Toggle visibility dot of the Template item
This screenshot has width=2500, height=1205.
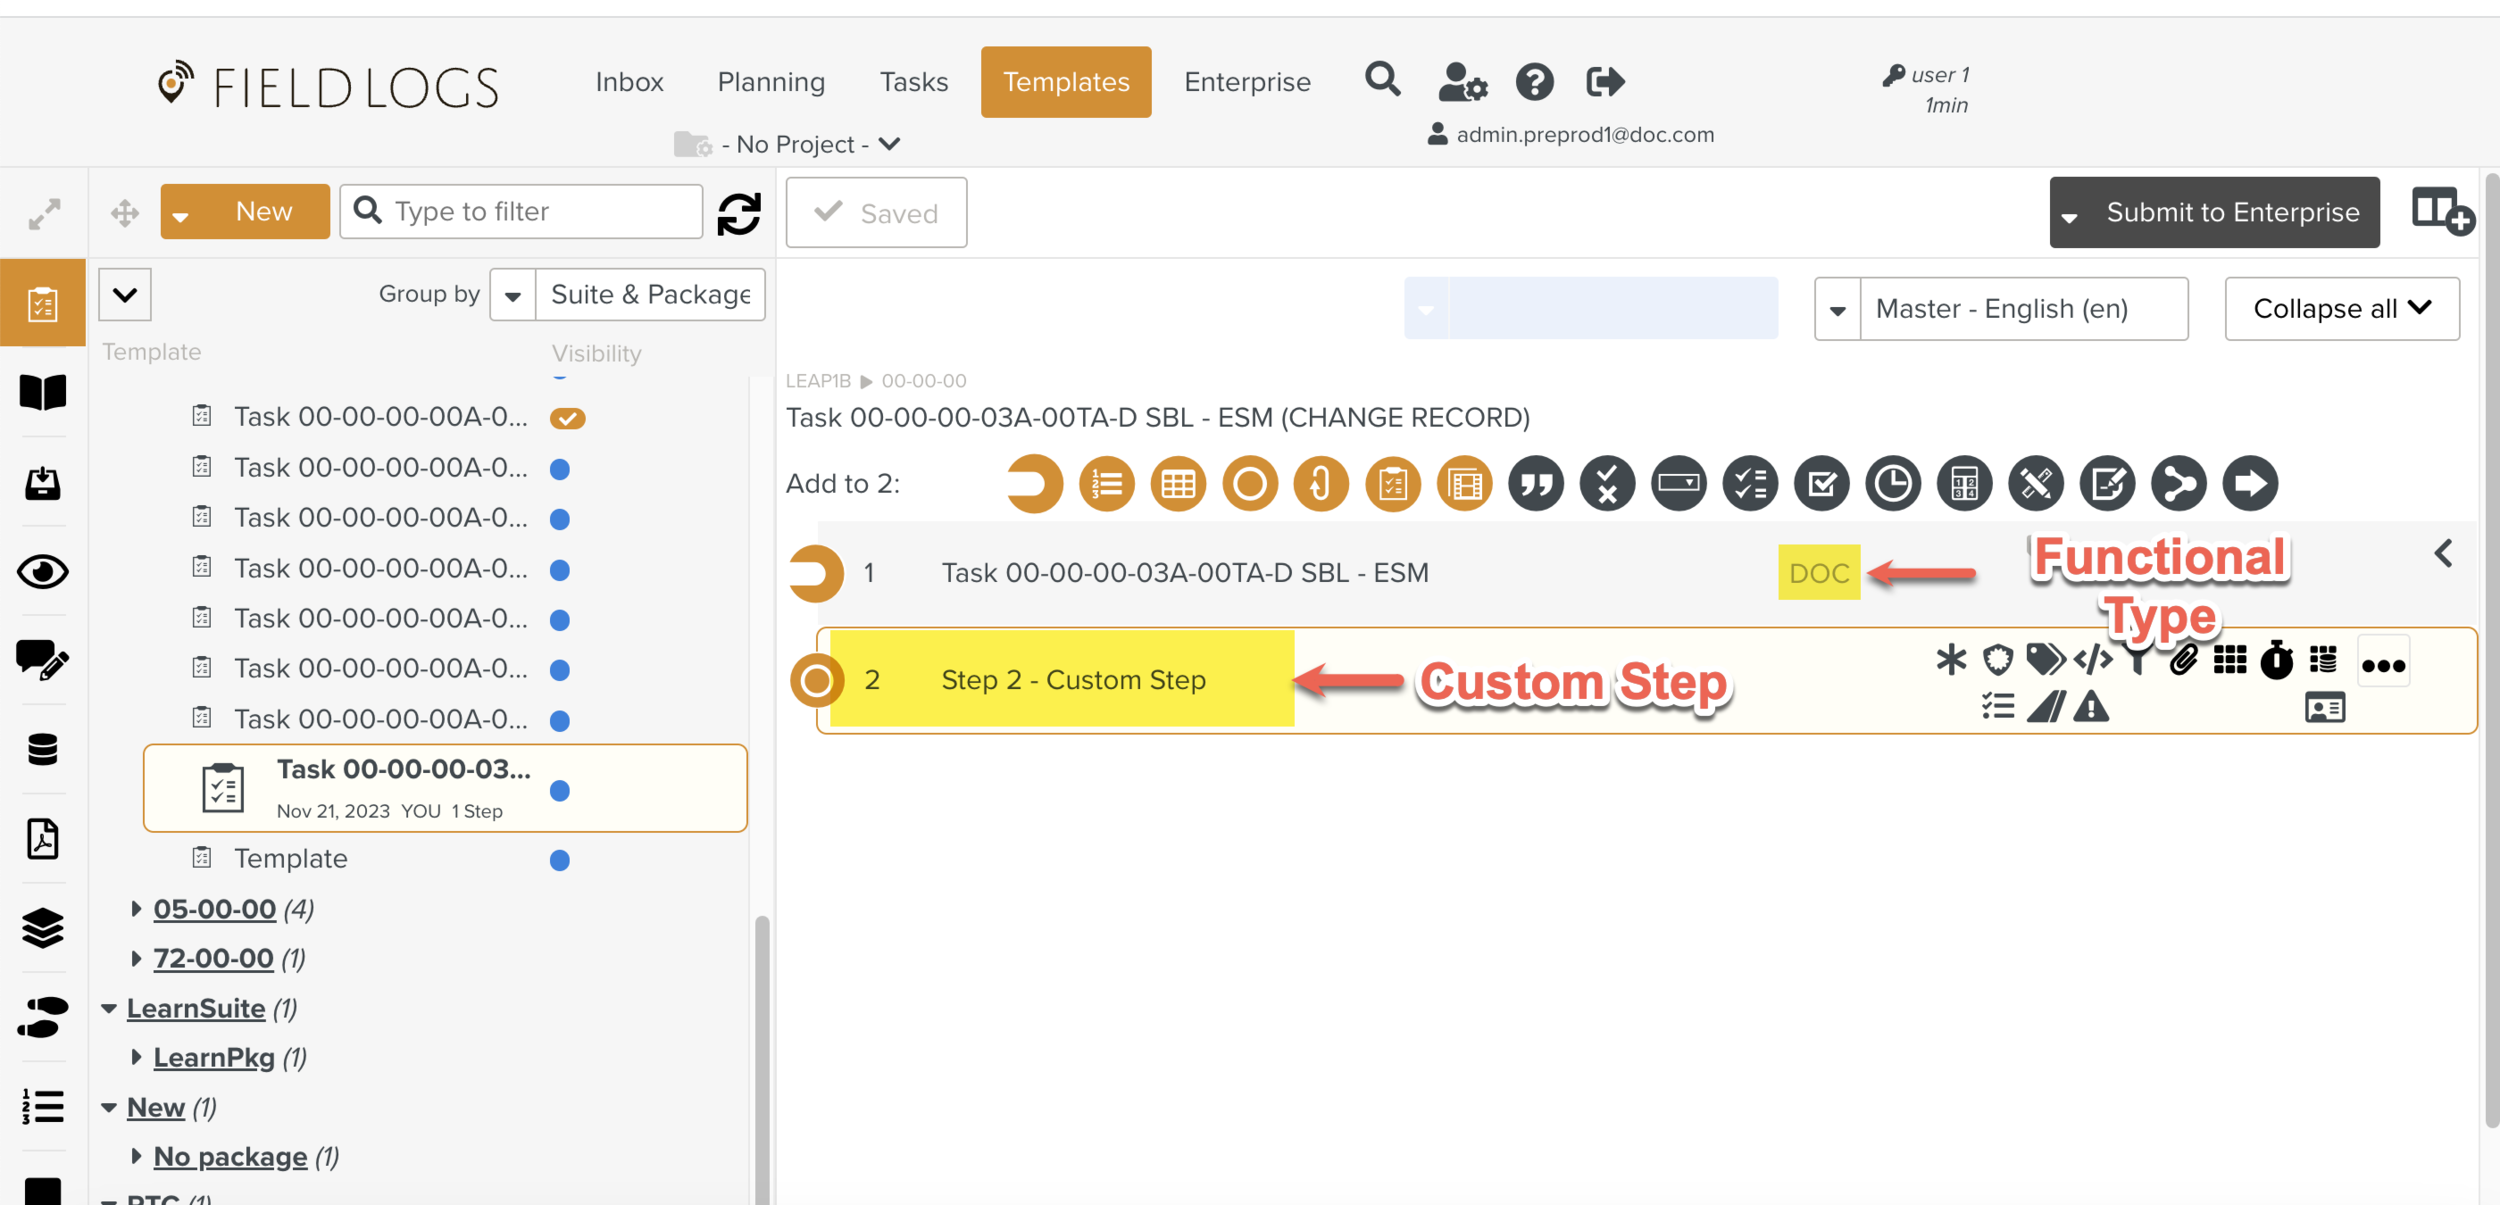[x=560, y=860]
